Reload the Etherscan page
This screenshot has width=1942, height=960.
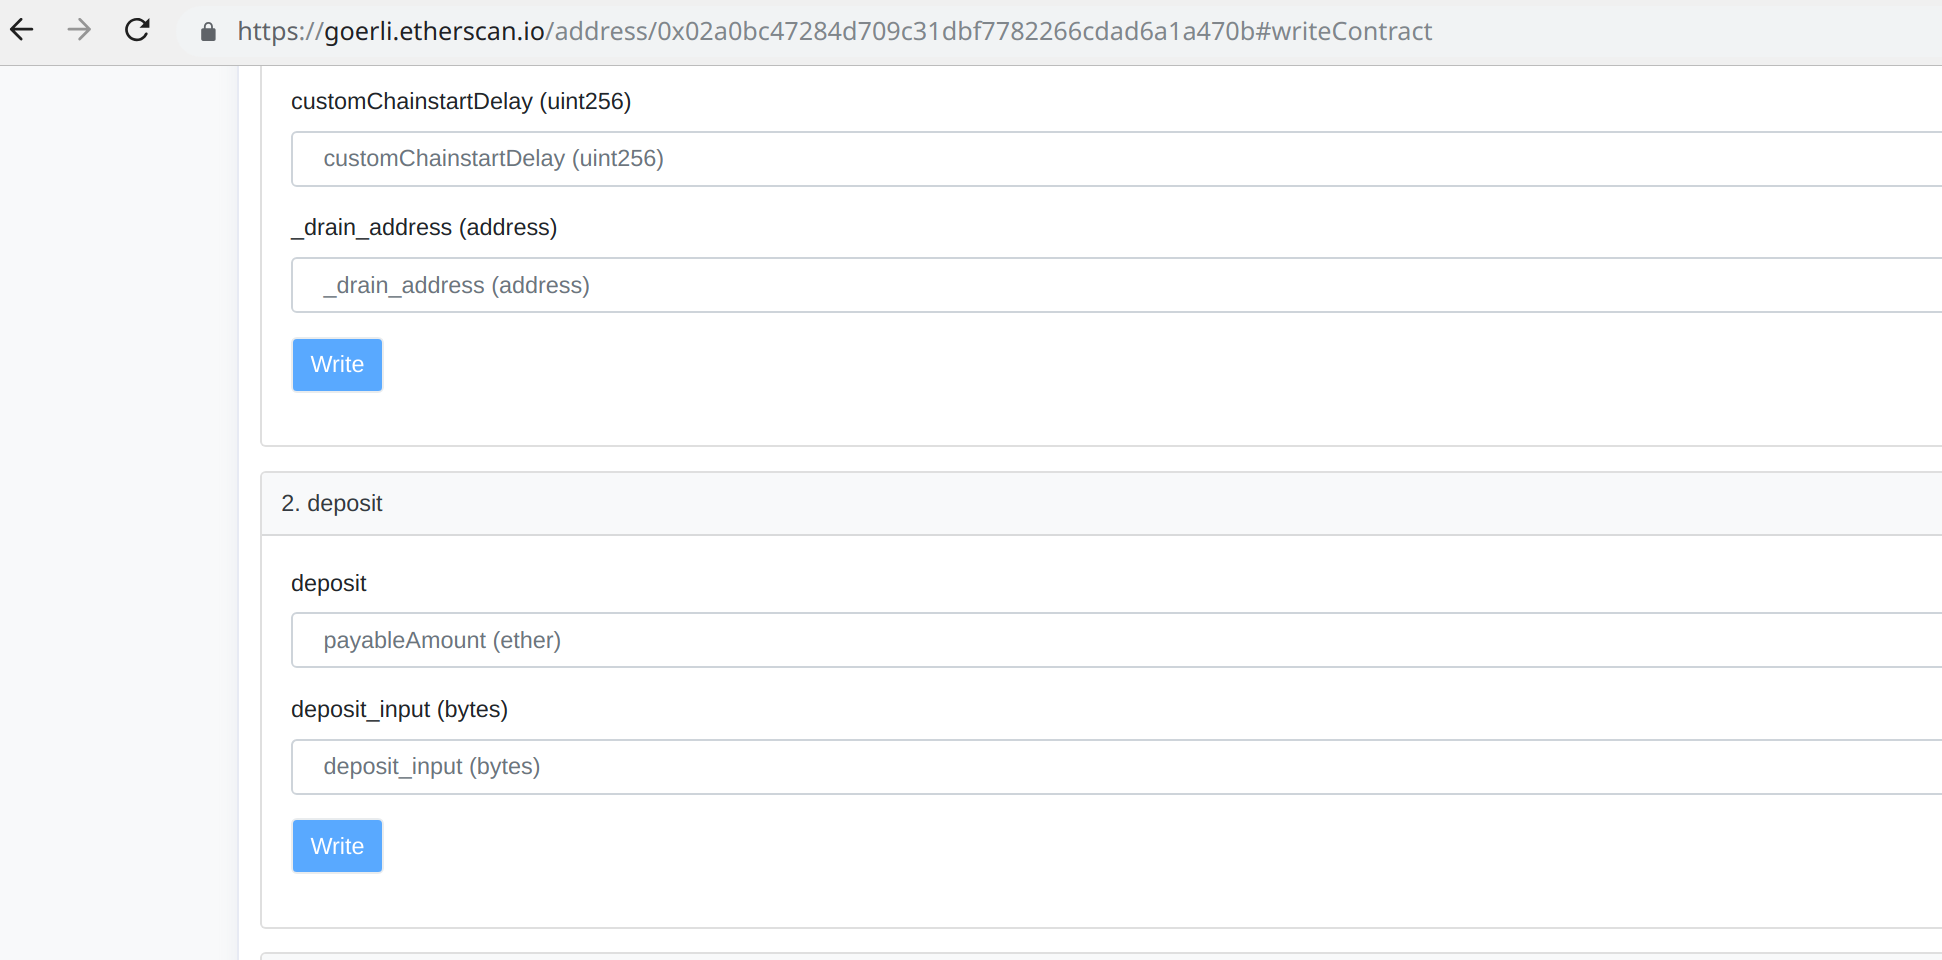137,30
